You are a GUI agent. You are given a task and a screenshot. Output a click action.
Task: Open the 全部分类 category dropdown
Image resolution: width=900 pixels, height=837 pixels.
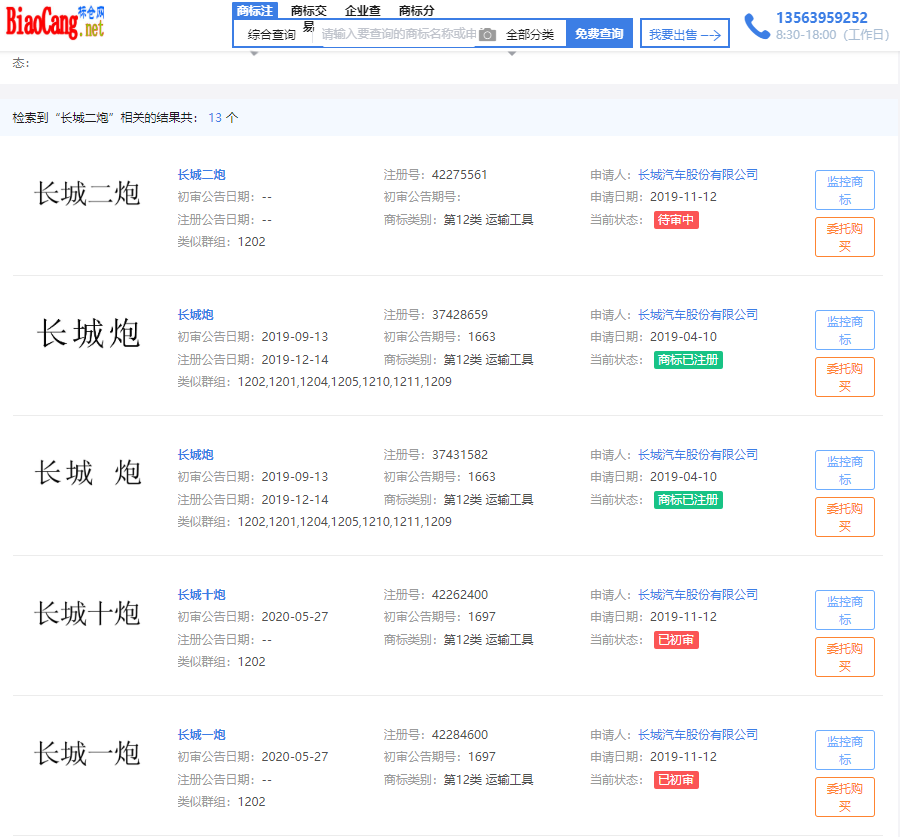pyautogui.click(x=530, y=34)
